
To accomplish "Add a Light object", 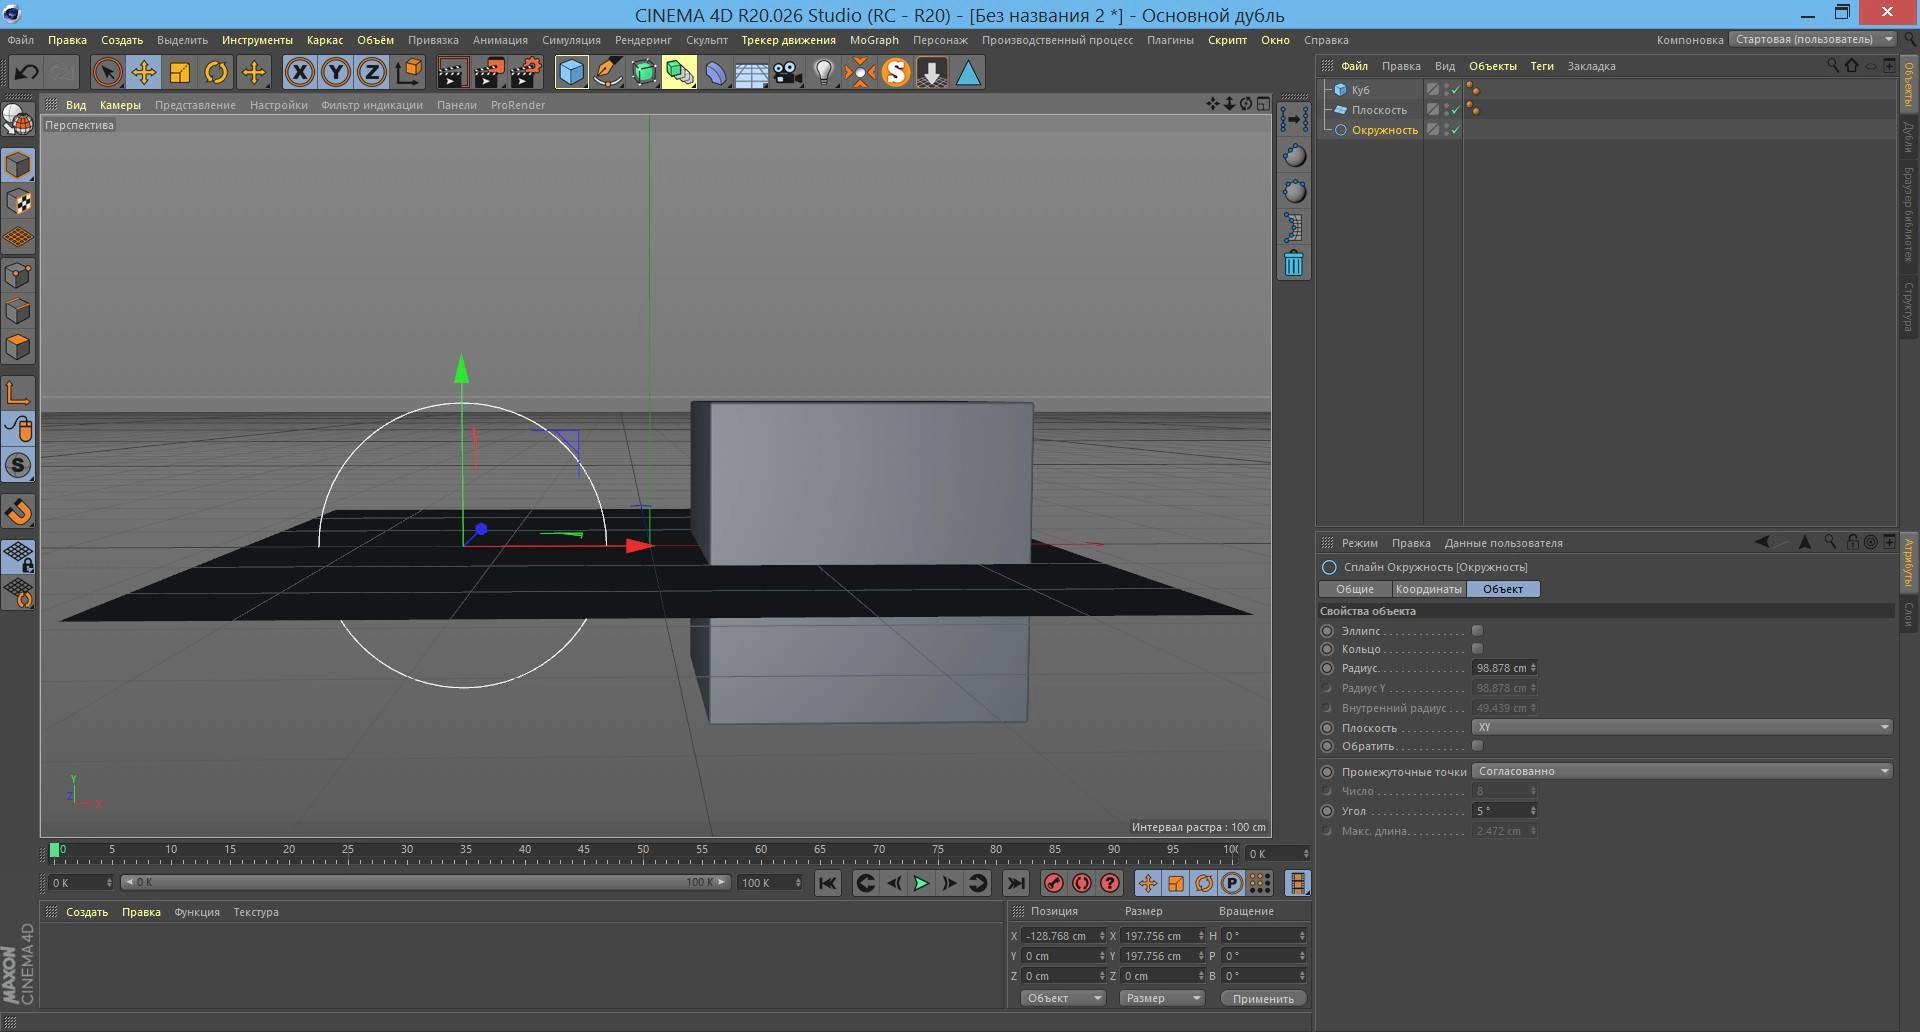I will [824, 72].
